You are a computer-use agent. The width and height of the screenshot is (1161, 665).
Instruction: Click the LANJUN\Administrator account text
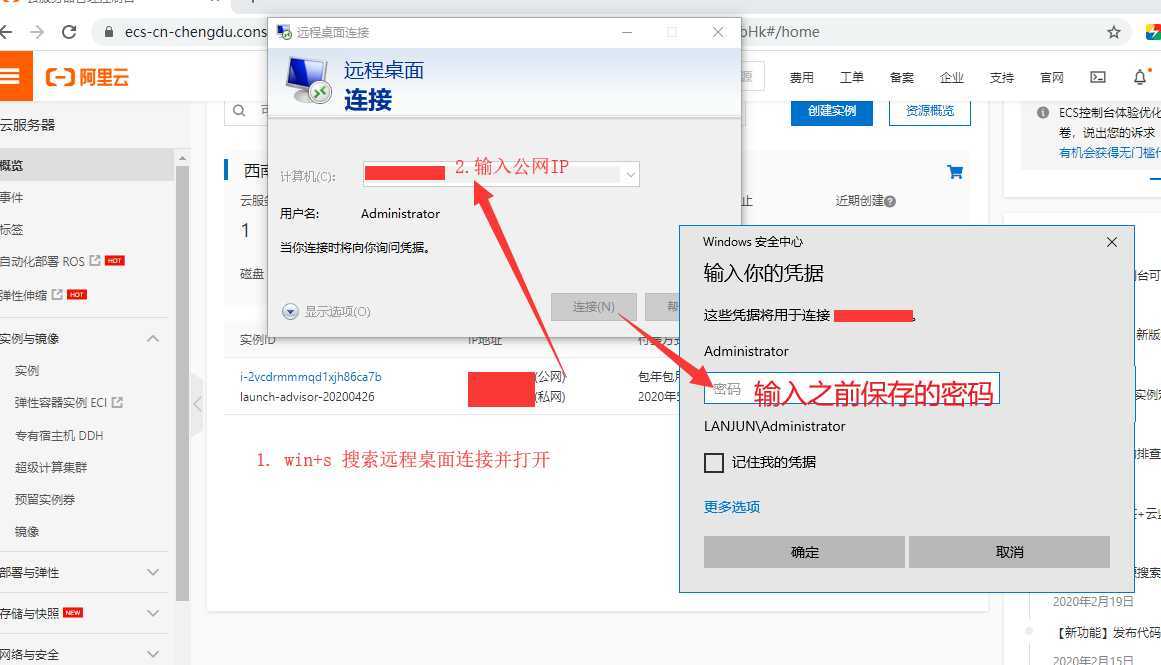click(x=774, y=427)
